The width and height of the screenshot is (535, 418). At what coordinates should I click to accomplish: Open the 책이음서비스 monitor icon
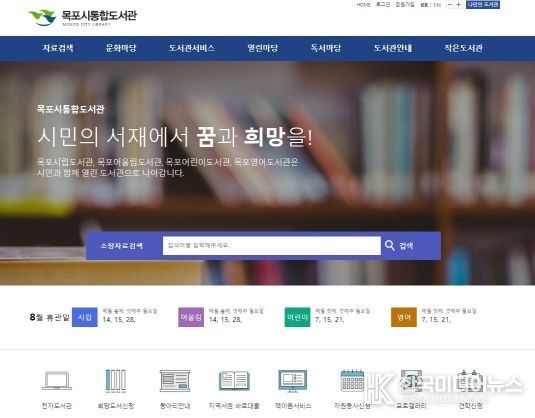(x=293, y=381)
